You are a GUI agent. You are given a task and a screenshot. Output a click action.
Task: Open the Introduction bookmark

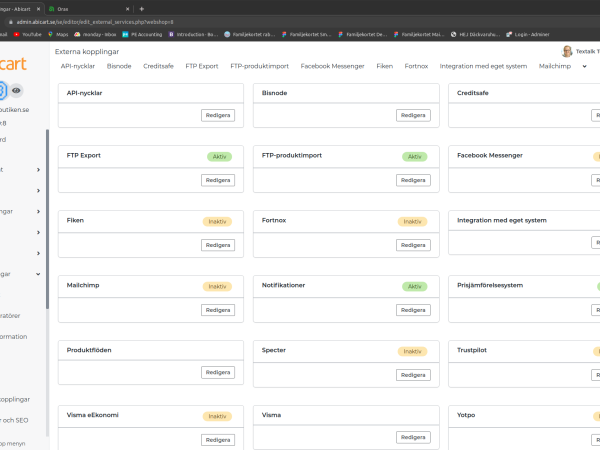pyautogui.click(x=194, y=34)
